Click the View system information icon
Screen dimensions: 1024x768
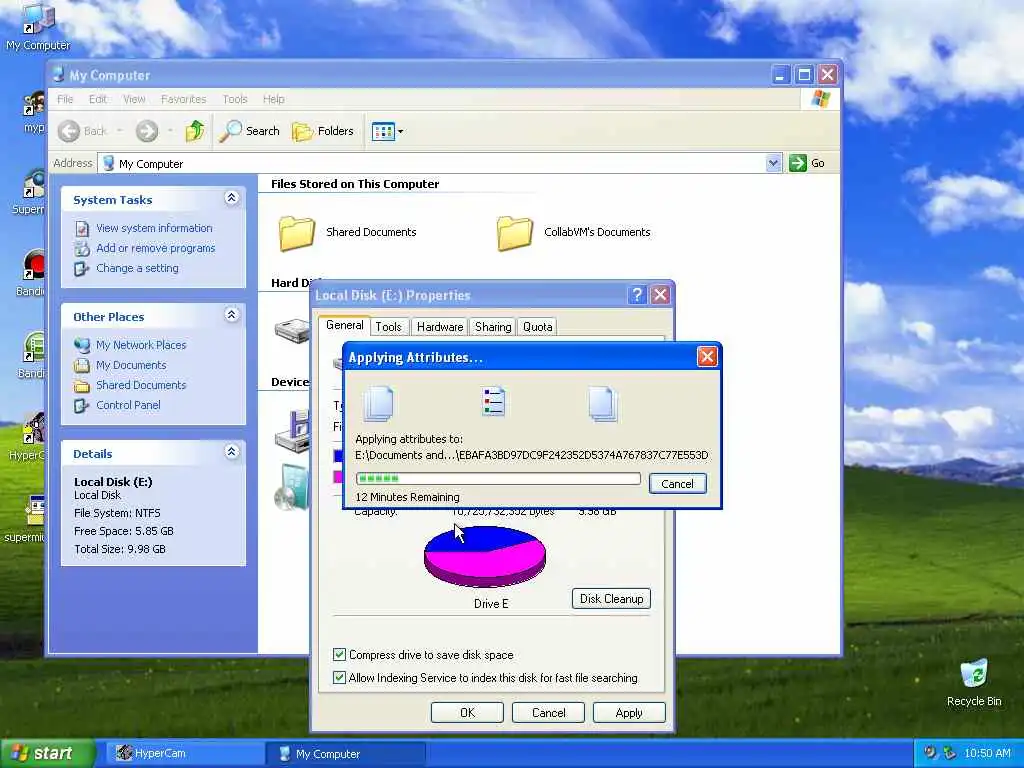point(82,229)
